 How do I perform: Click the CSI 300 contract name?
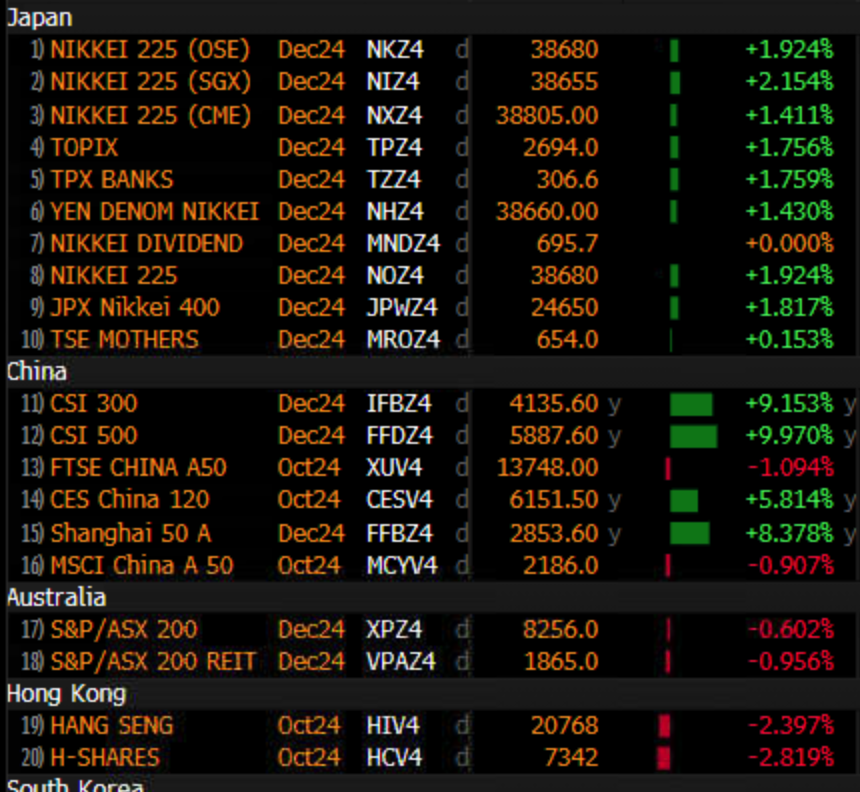point(94,404)
